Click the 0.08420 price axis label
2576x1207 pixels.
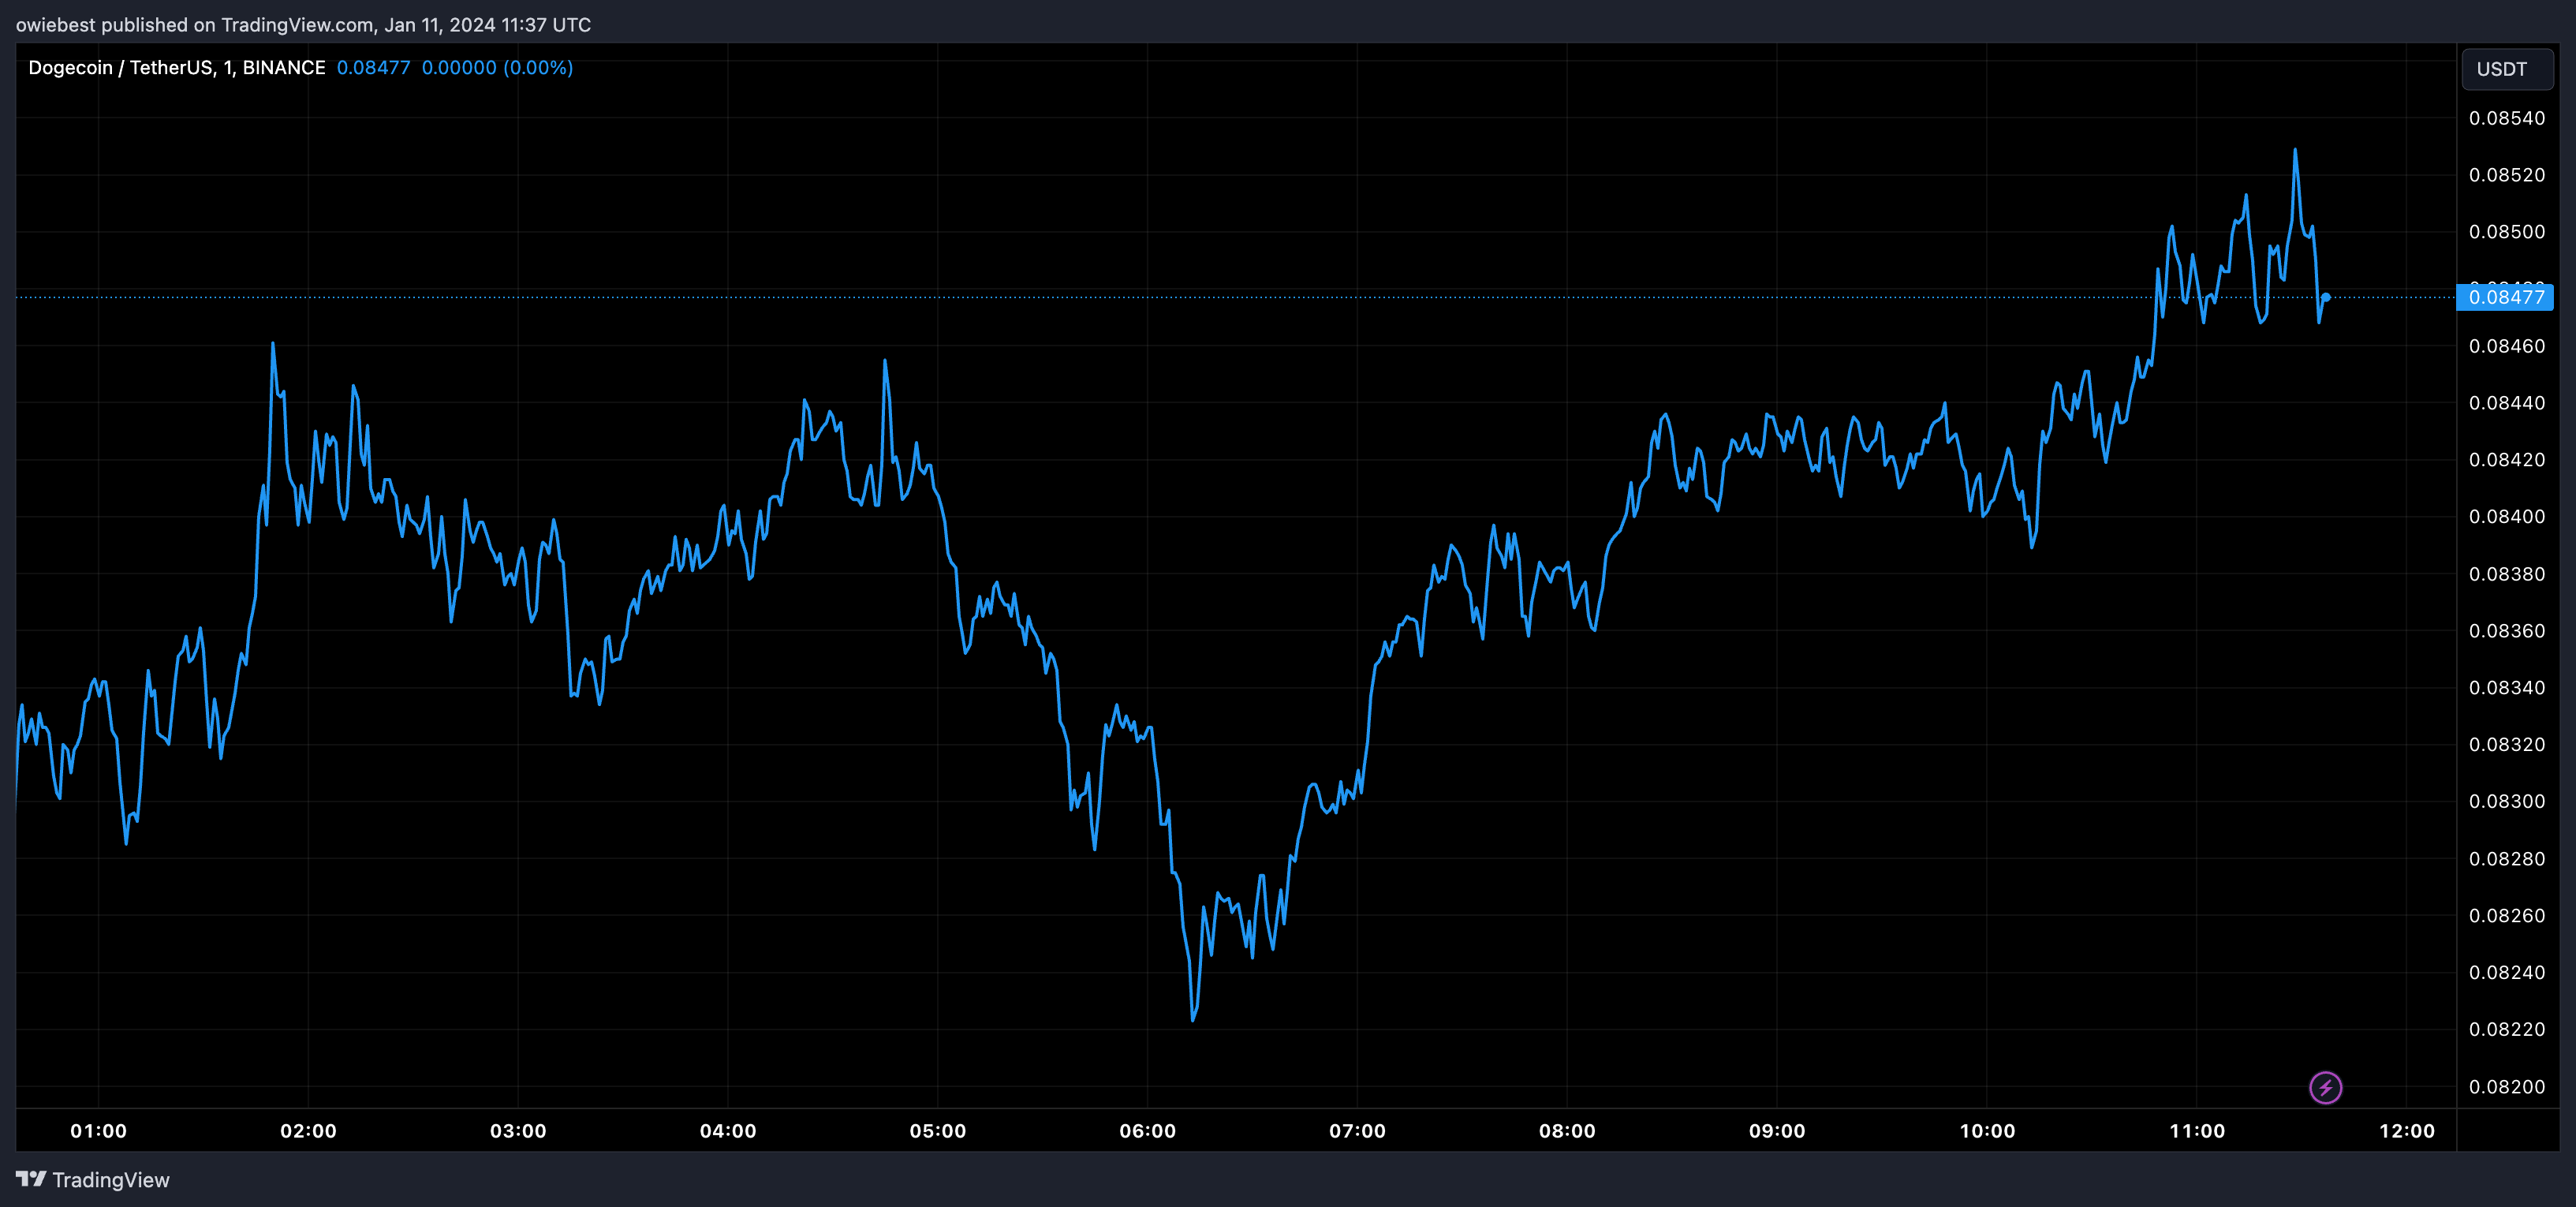click(2507, 460)
